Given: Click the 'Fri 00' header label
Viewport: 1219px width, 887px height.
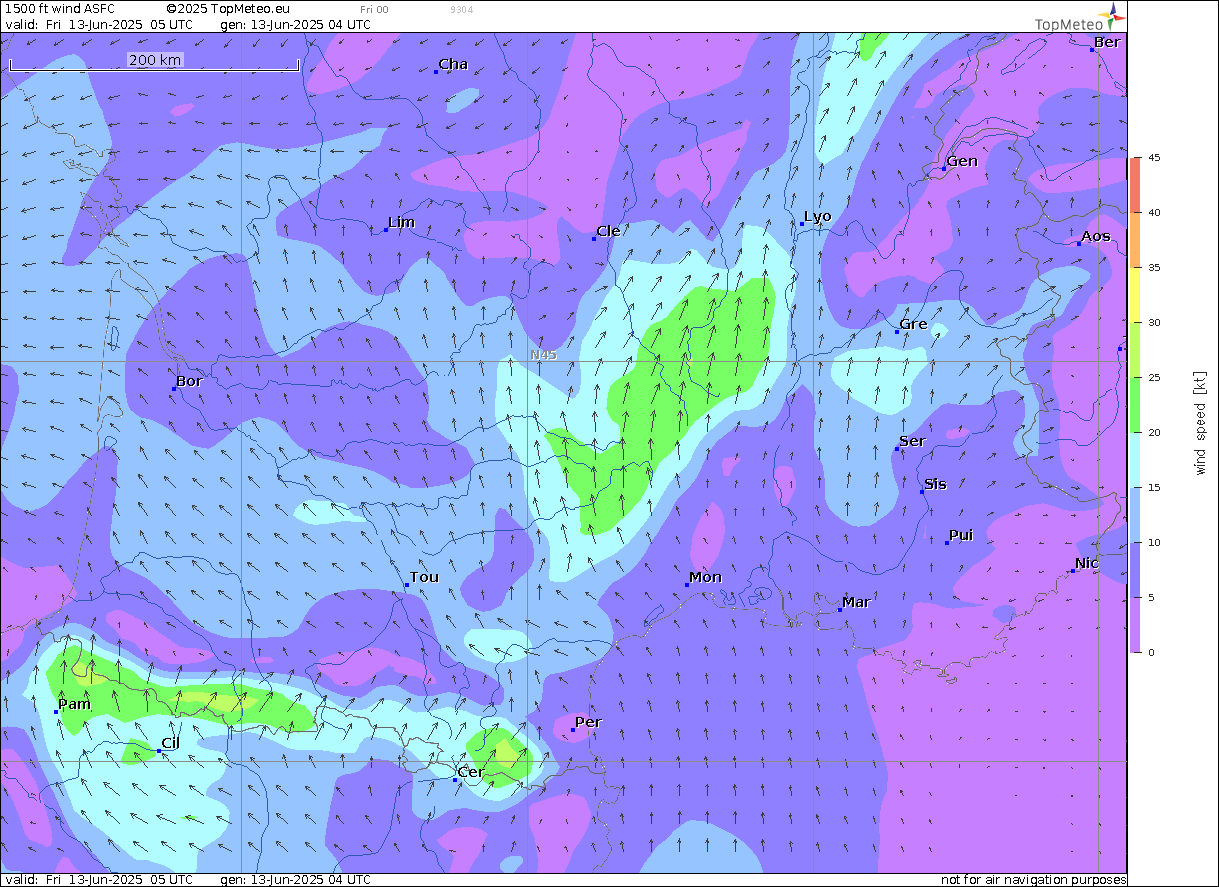Looking at the screenshot, I should pos(374,9).
